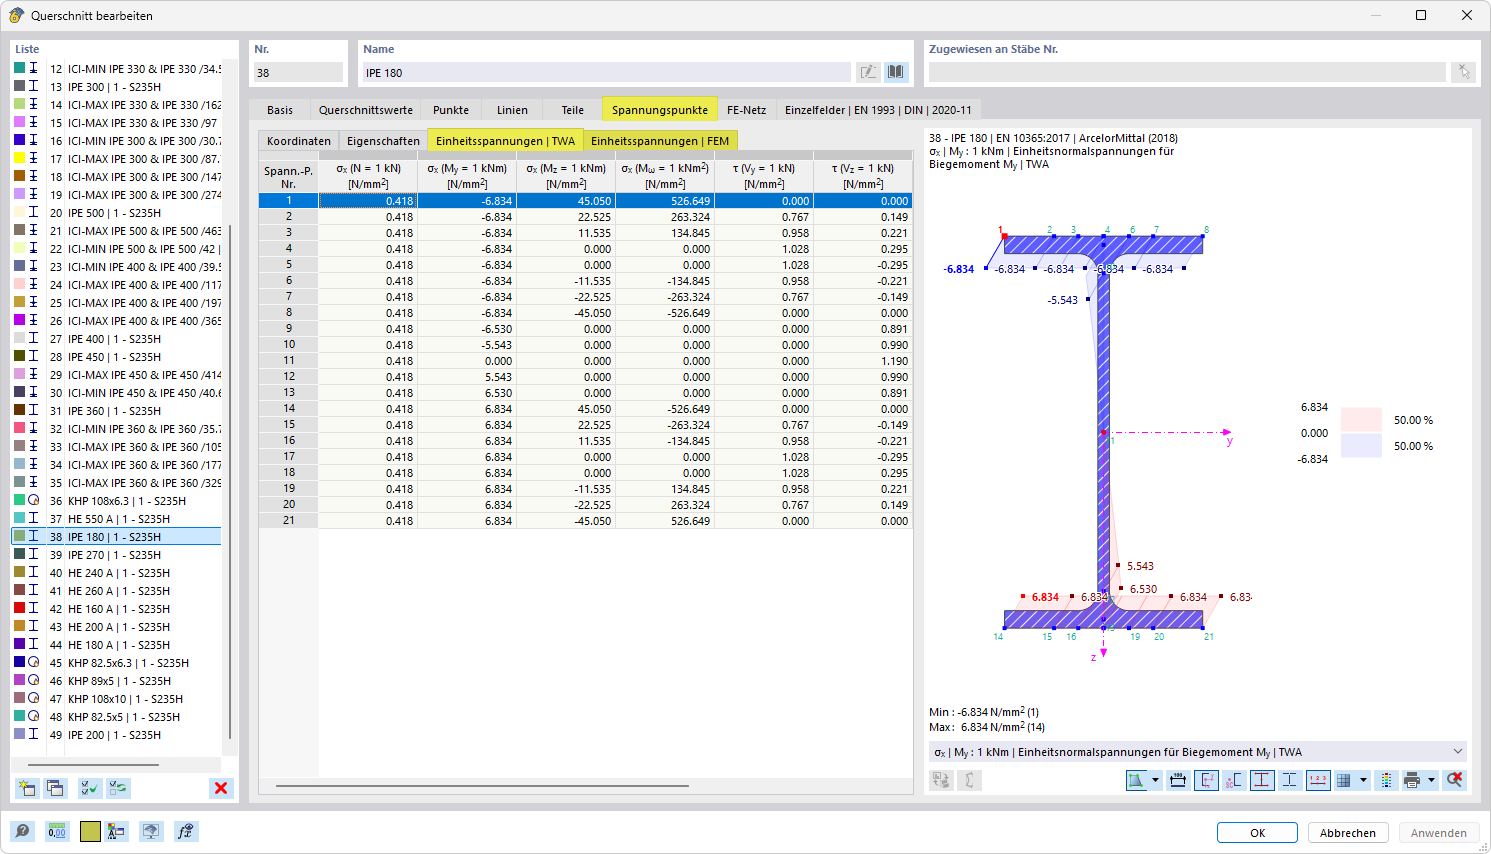Select list item 39 IPE 270
The image size is (1491, 854).
(116, 555)
